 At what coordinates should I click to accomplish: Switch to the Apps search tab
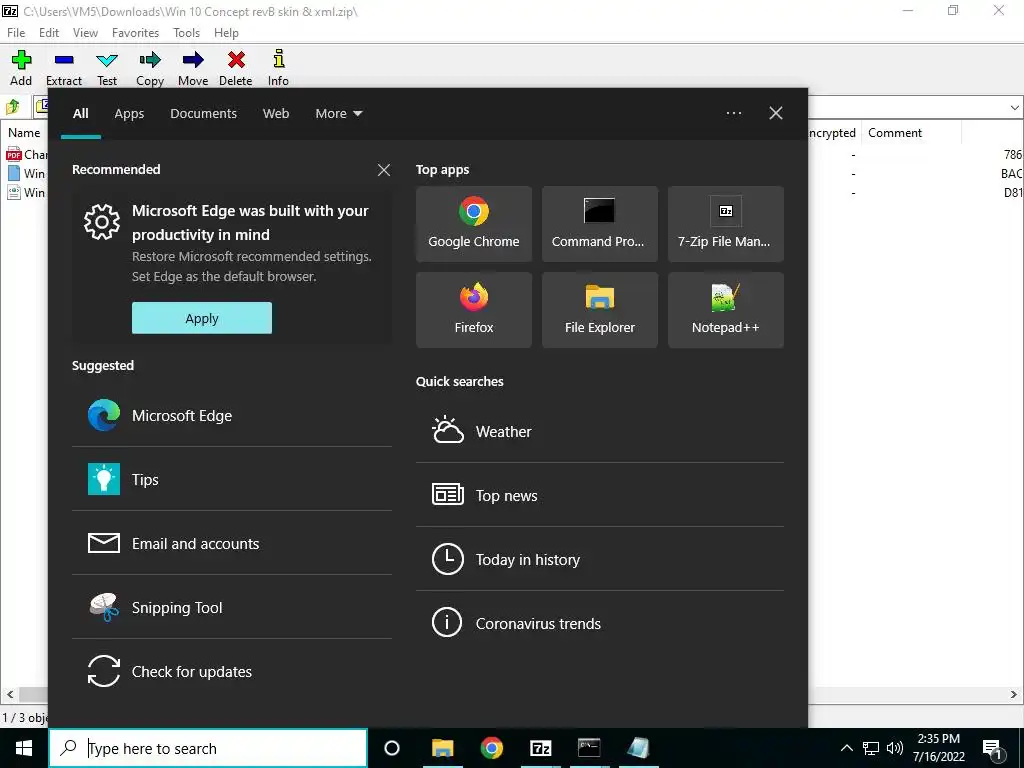pyautogui.click(x=129, y=114)
